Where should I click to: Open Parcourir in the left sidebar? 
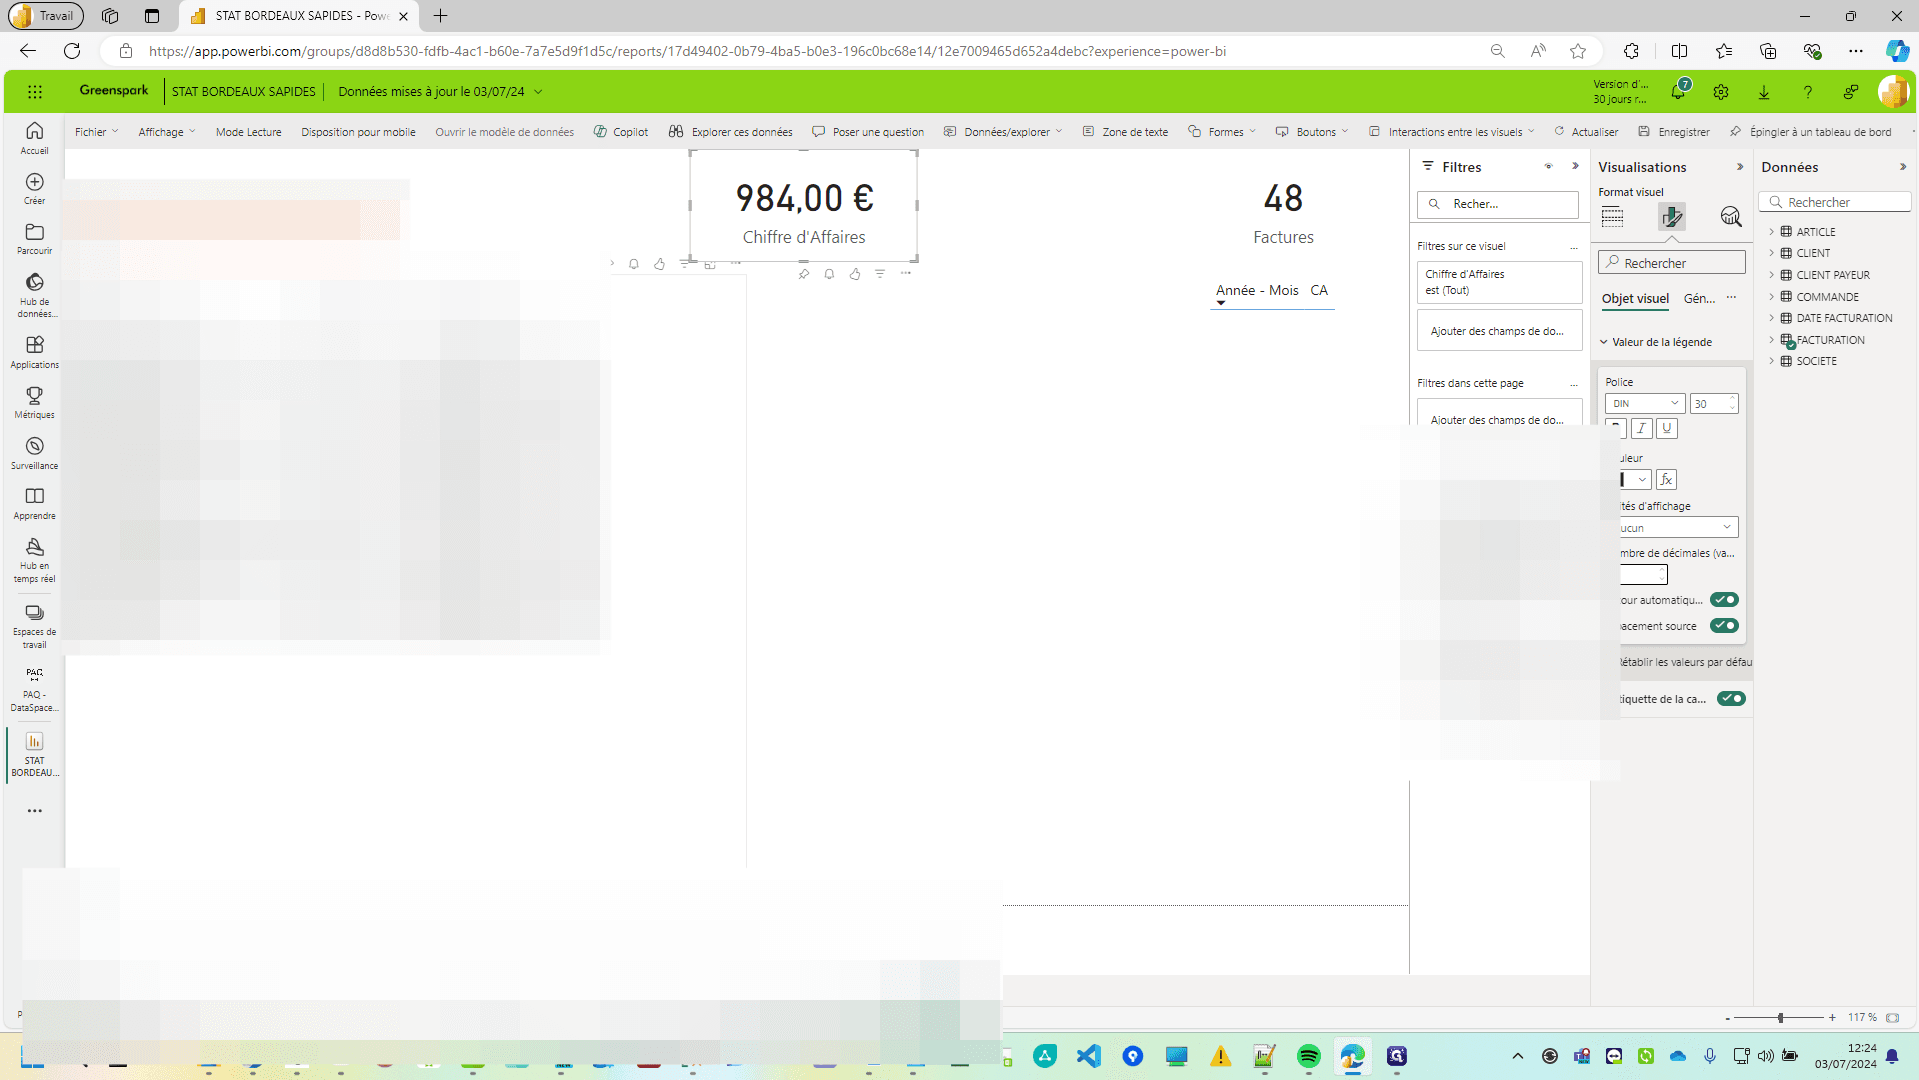coord(34,239)
